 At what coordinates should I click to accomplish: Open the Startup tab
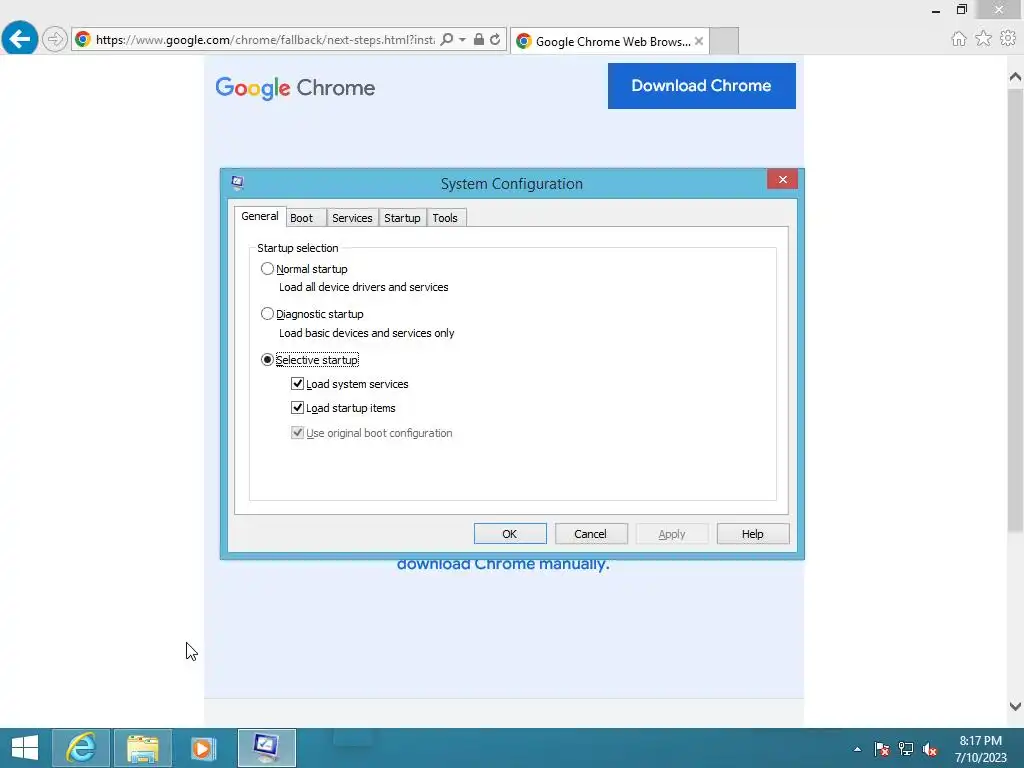[402, 218]
